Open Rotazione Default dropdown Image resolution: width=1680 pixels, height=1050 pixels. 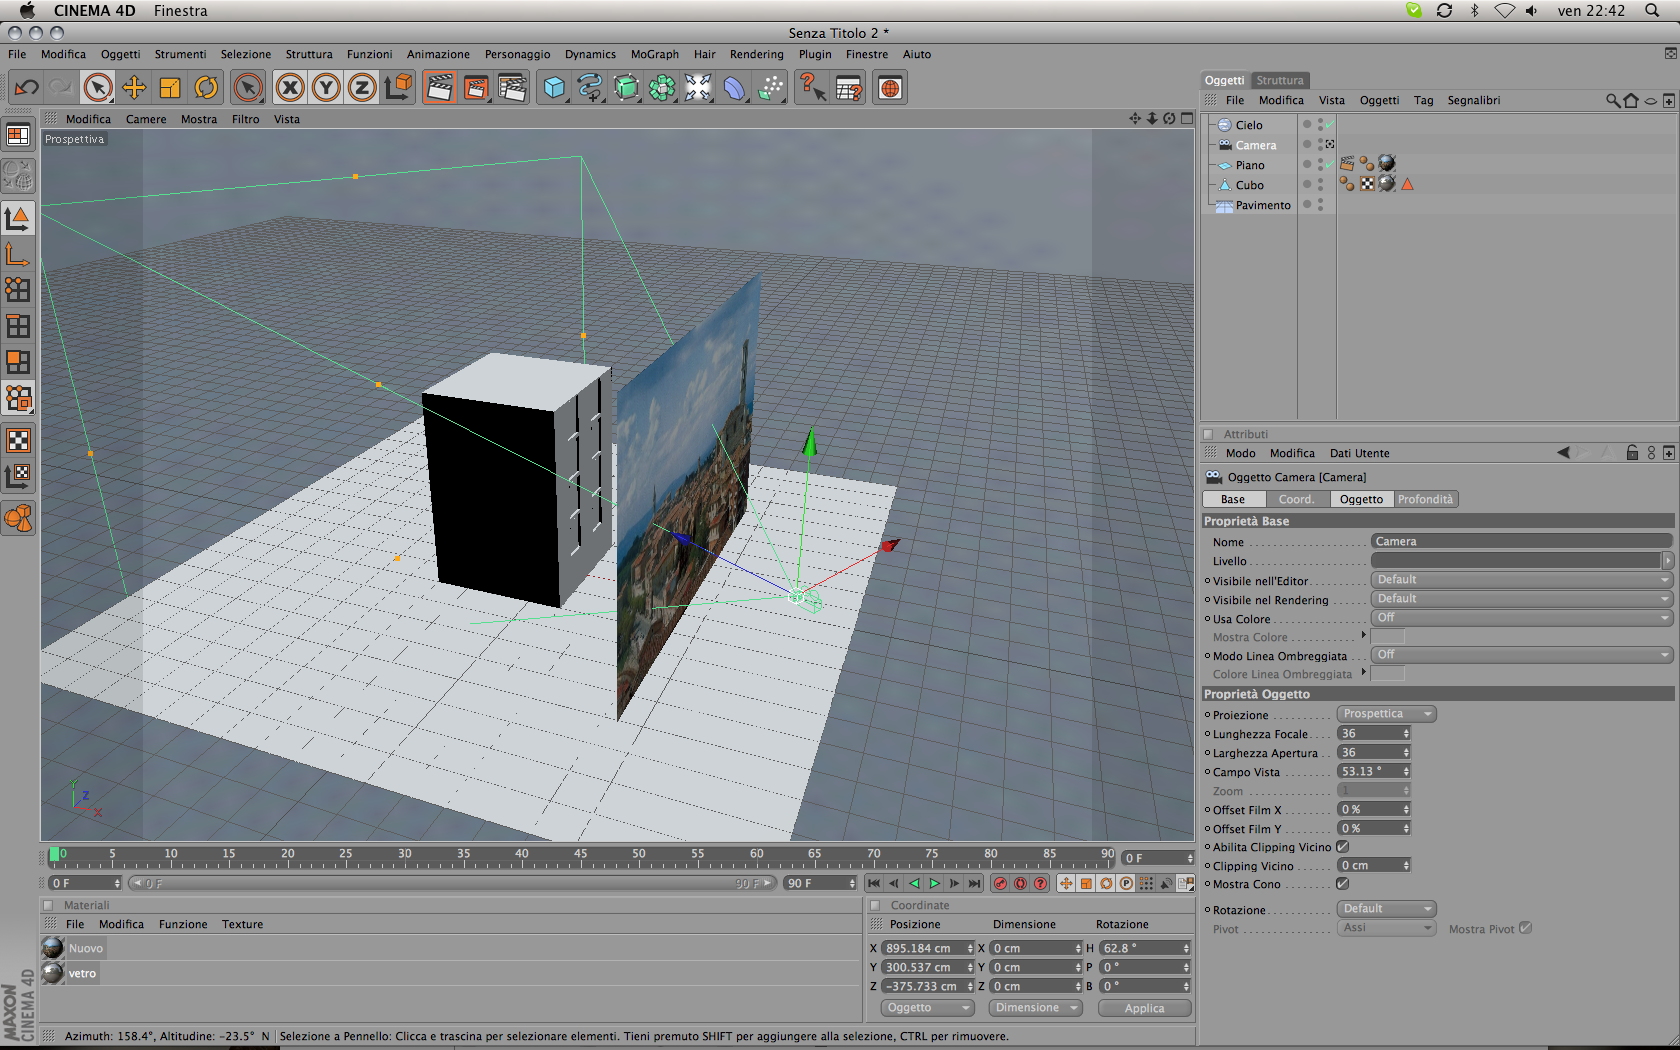click(x=1386, y=909)
